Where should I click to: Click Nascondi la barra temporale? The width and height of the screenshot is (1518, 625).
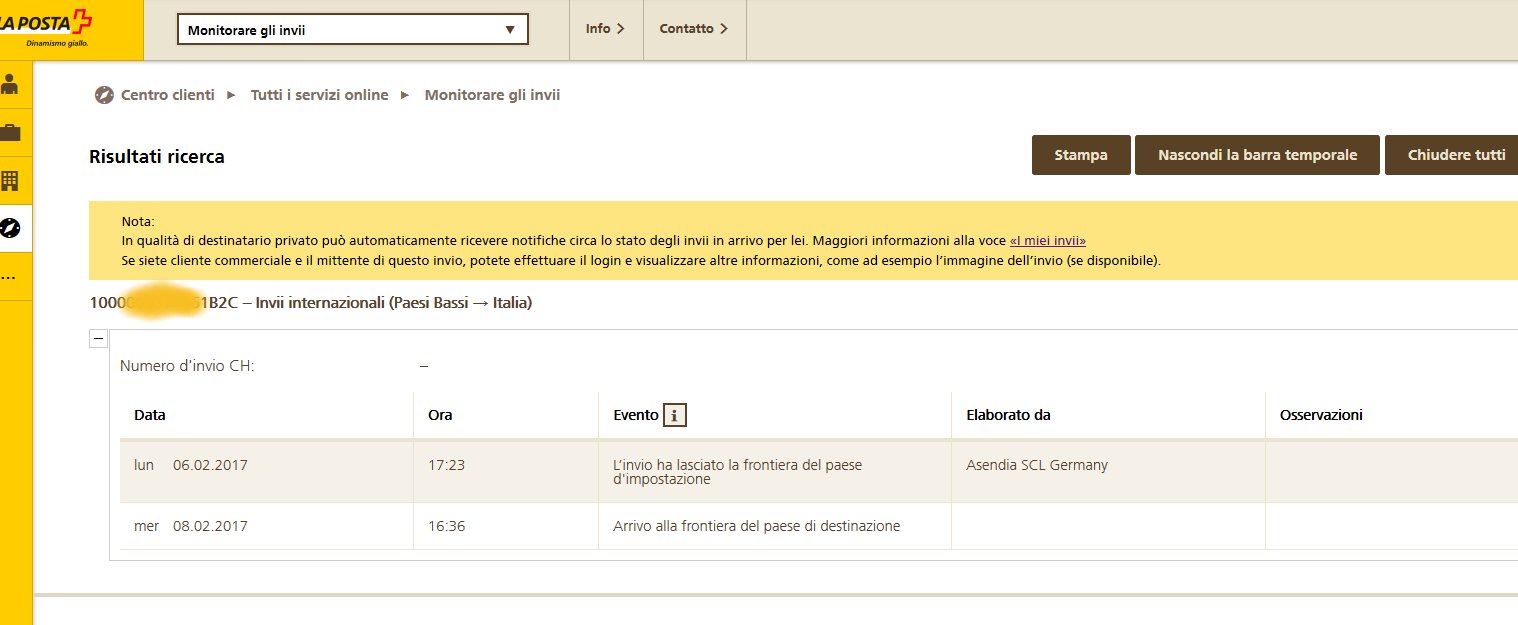point(1257,155)
